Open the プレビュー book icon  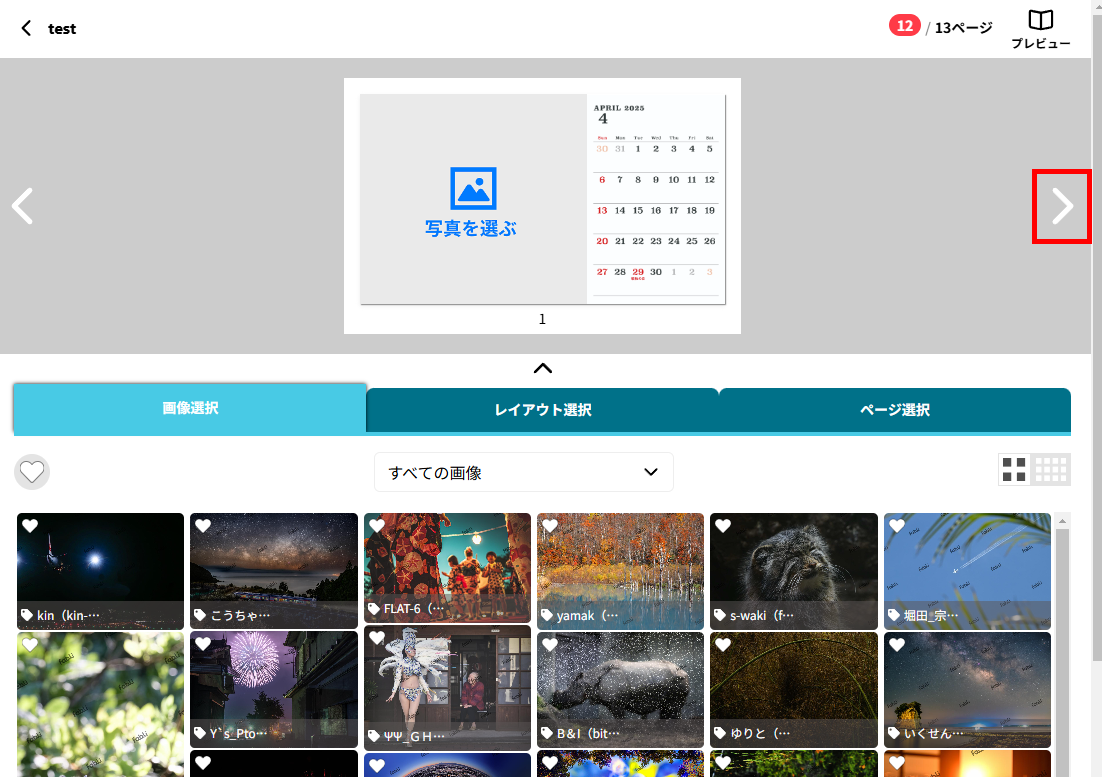pyautogui.click(x=1041, y=21)
